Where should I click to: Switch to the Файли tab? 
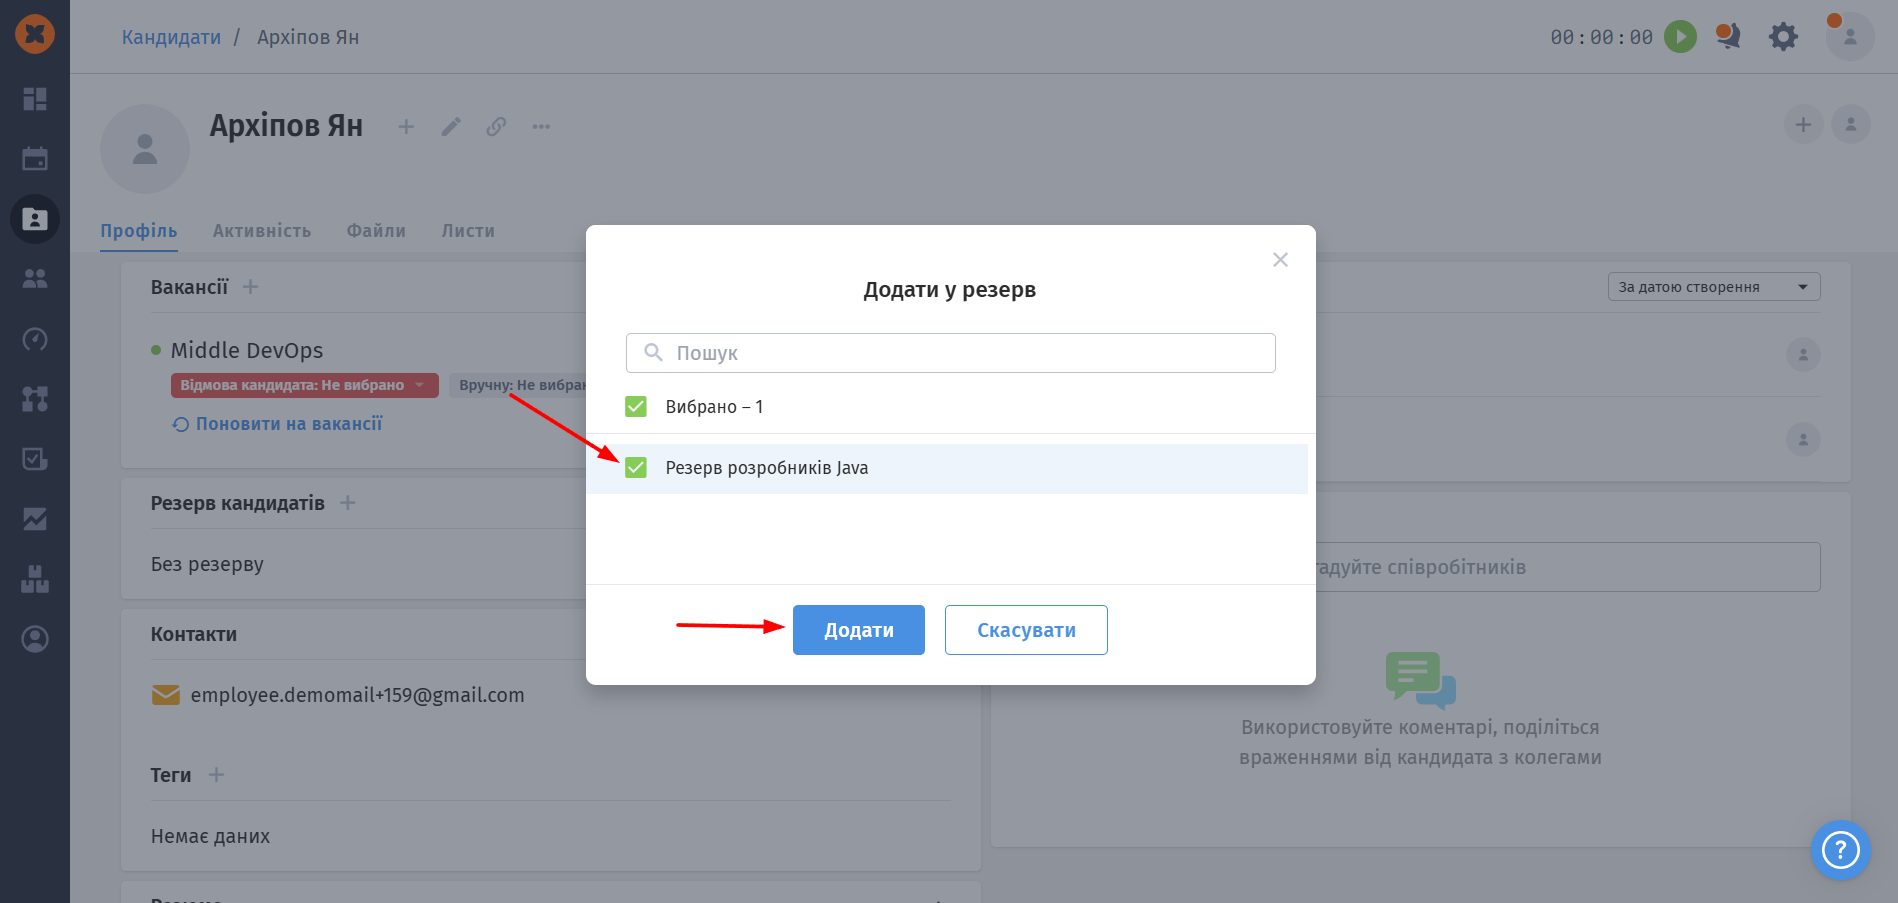[x=376, y=231]
